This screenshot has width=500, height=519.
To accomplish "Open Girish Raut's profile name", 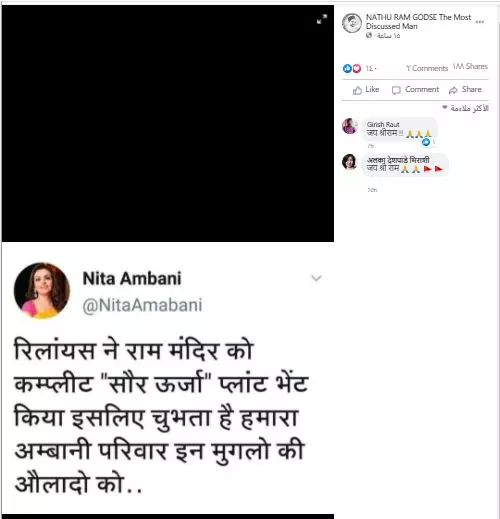I will click(383, 124).
